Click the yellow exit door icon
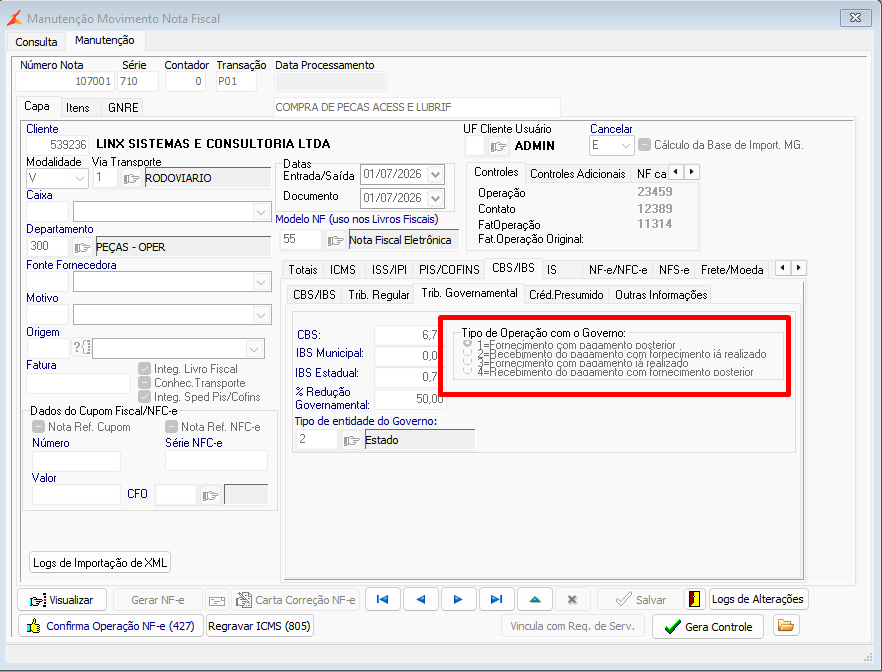The width and height of the screenshot is (882, 672). click(x=695, y=599)
